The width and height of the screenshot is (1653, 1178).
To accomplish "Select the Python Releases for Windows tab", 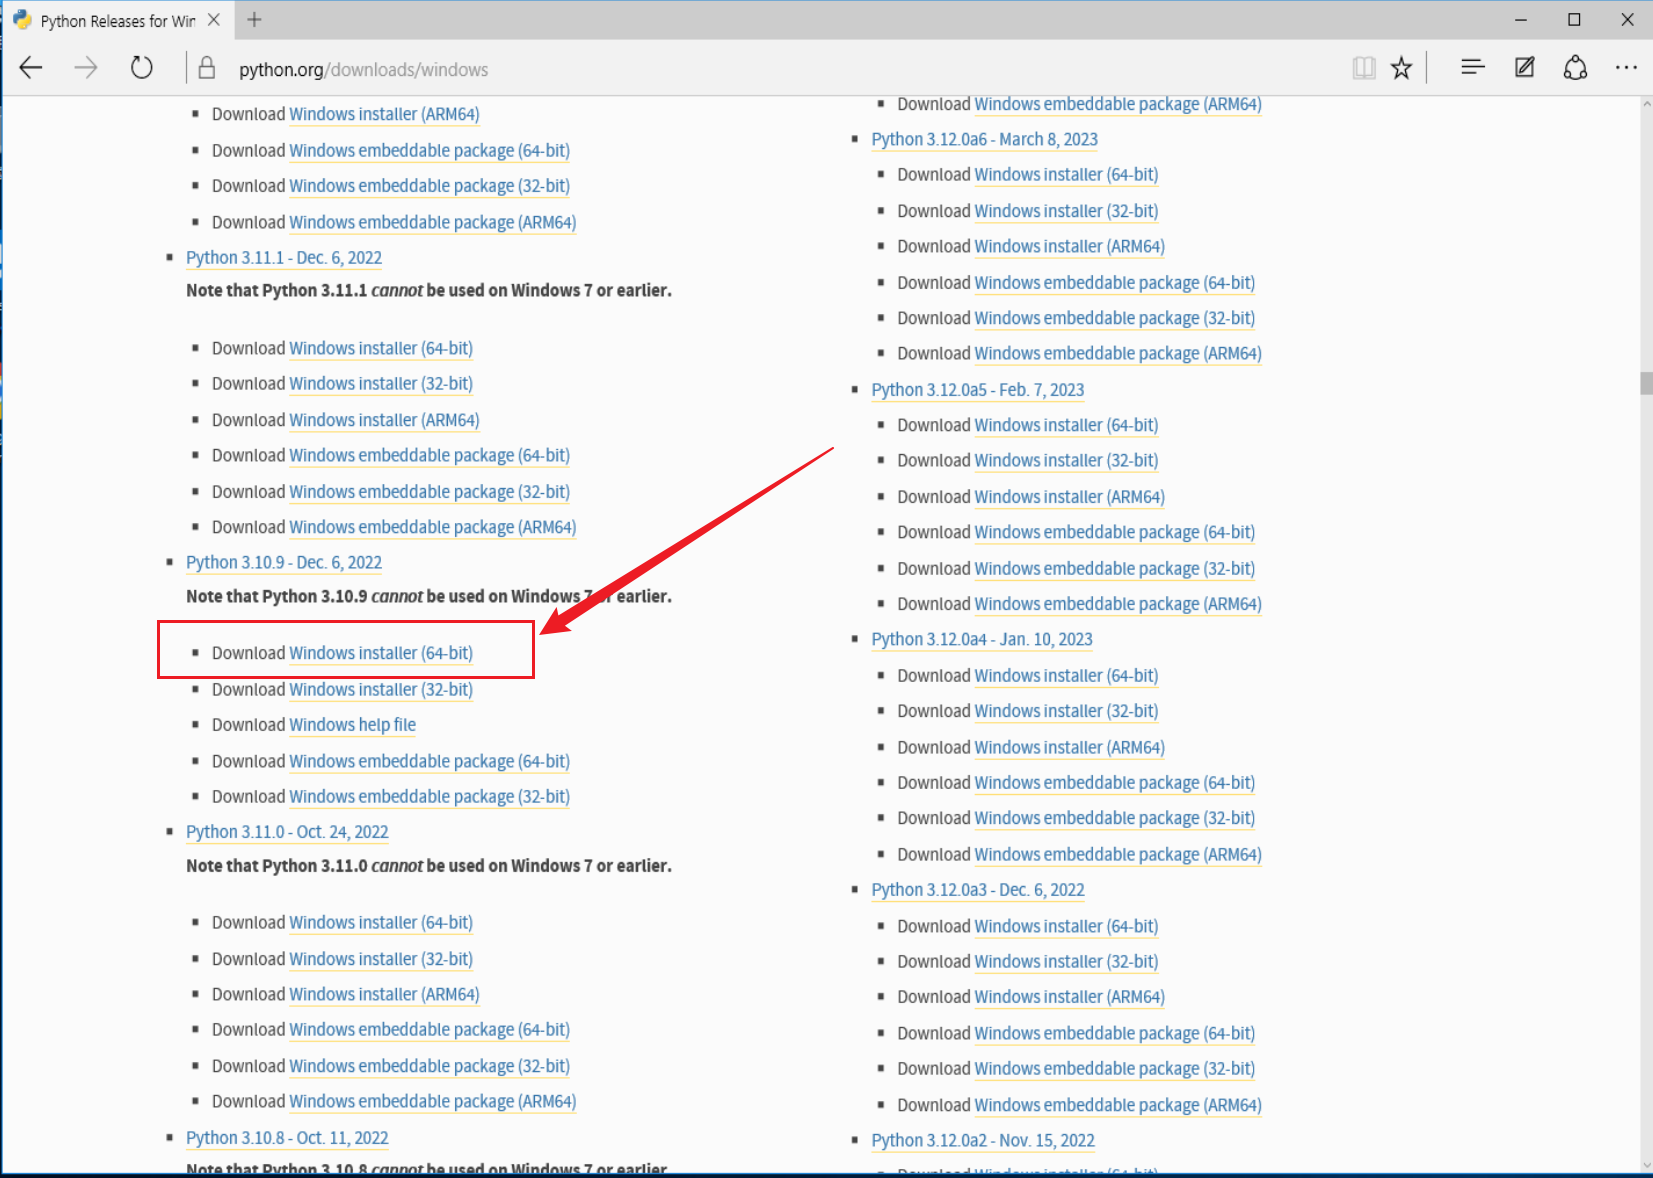I will (x=117, y=21).
